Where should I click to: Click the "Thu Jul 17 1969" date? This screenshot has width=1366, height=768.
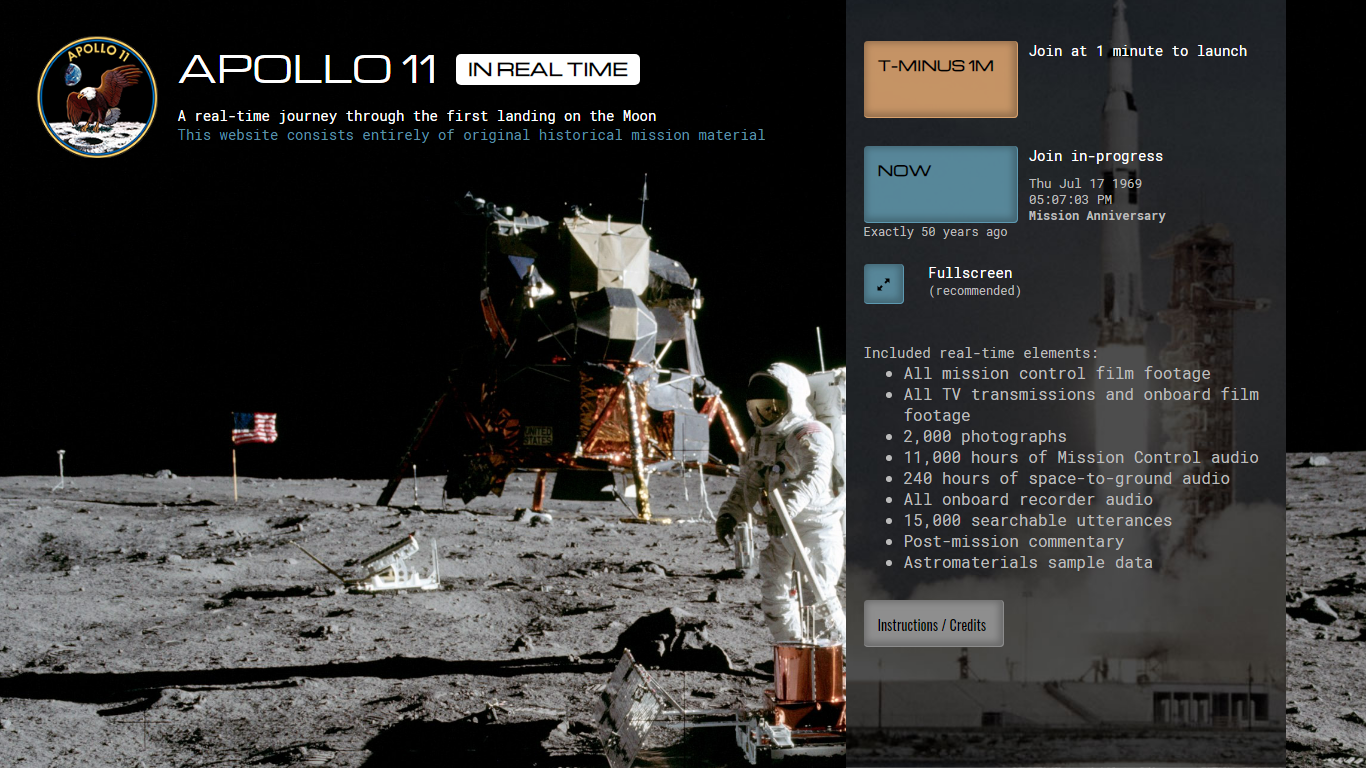point(1085,184)
